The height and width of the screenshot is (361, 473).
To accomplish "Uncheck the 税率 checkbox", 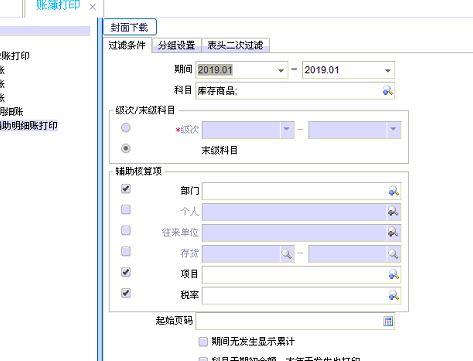I will click(x=126, y=293).
